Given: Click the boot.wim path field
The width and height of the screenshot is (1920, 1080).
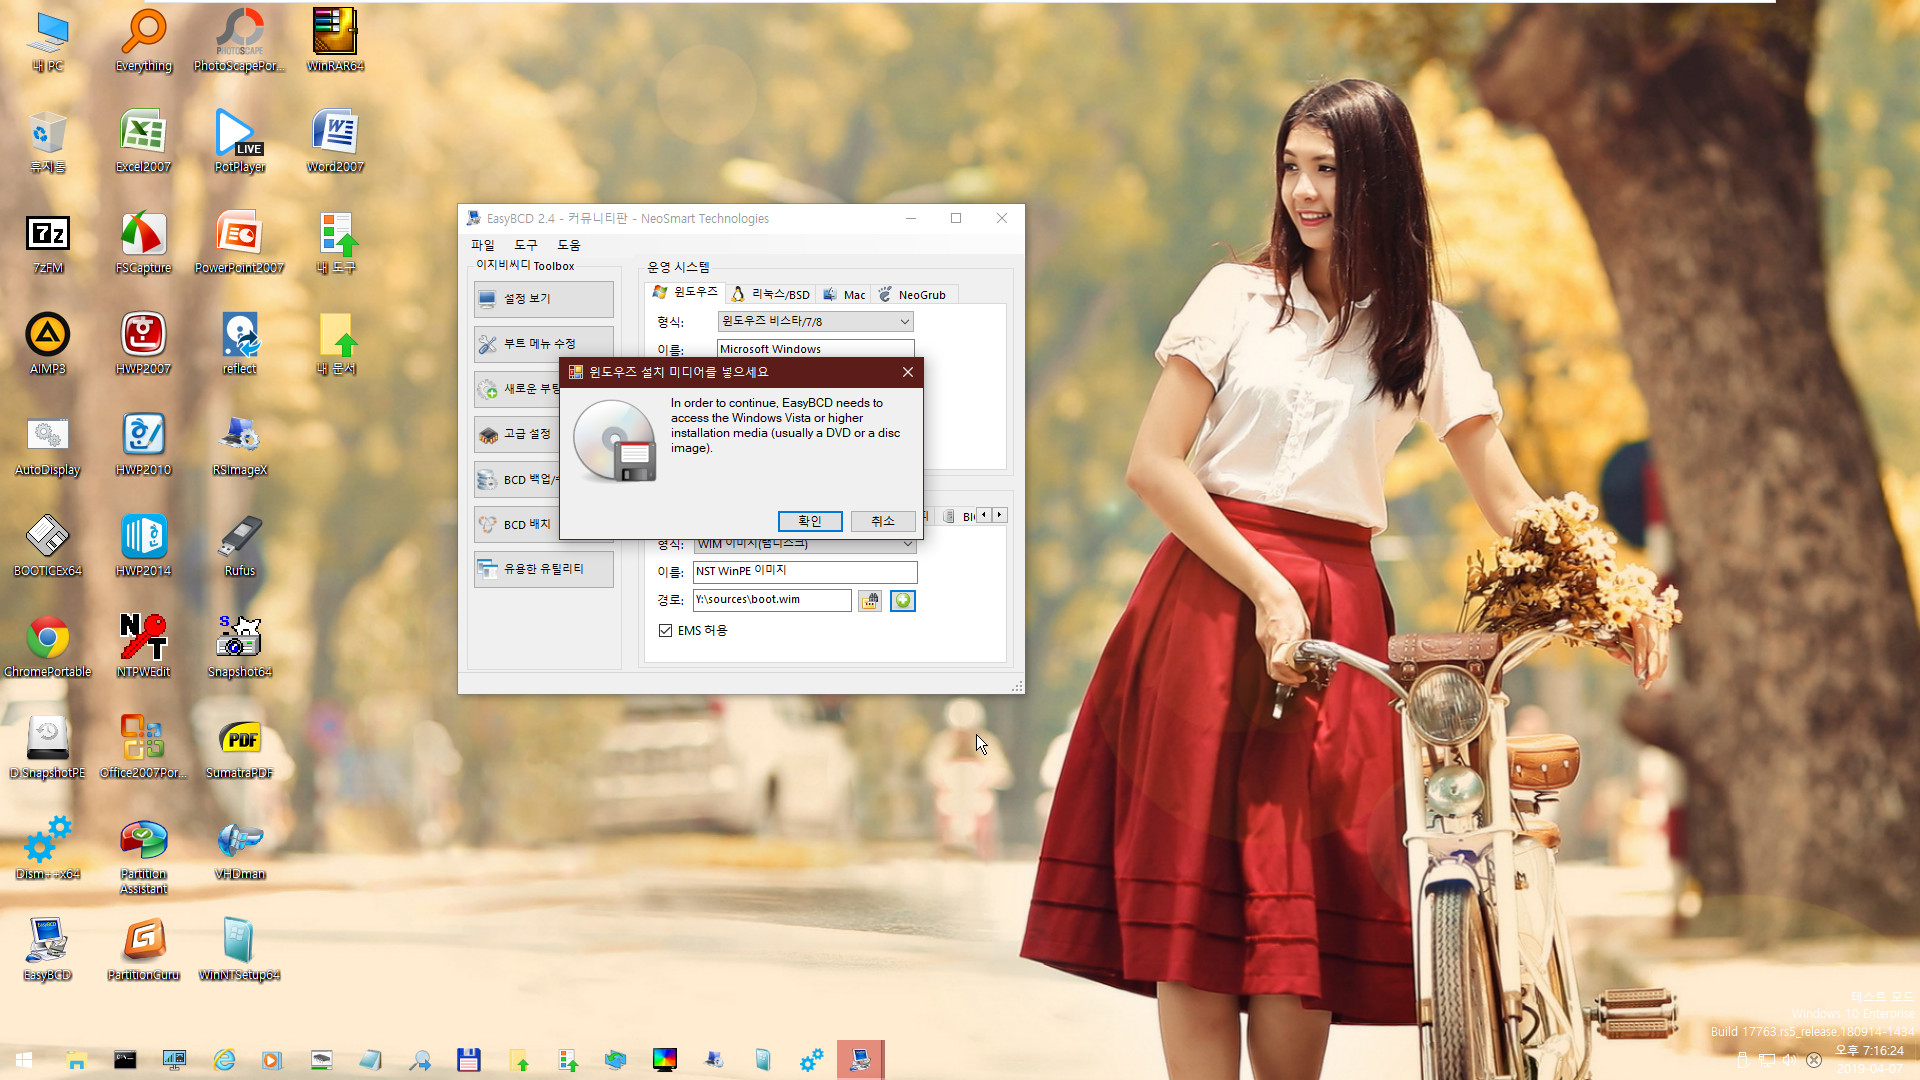Looking at the screenshot, I should click(772, 600).
